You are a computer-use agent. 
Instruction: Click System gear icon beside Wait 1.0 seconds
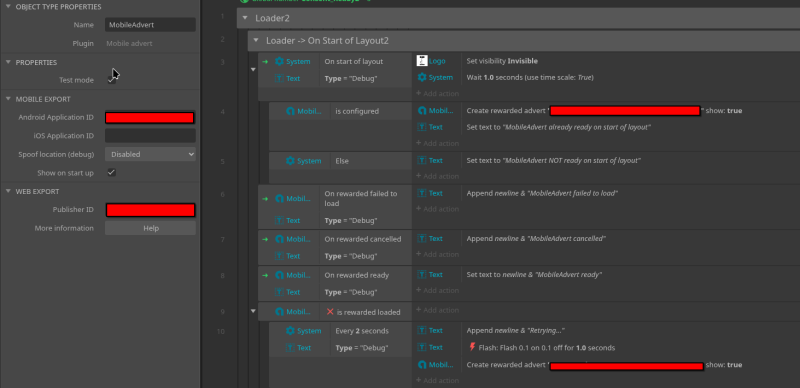click(422, 78)
